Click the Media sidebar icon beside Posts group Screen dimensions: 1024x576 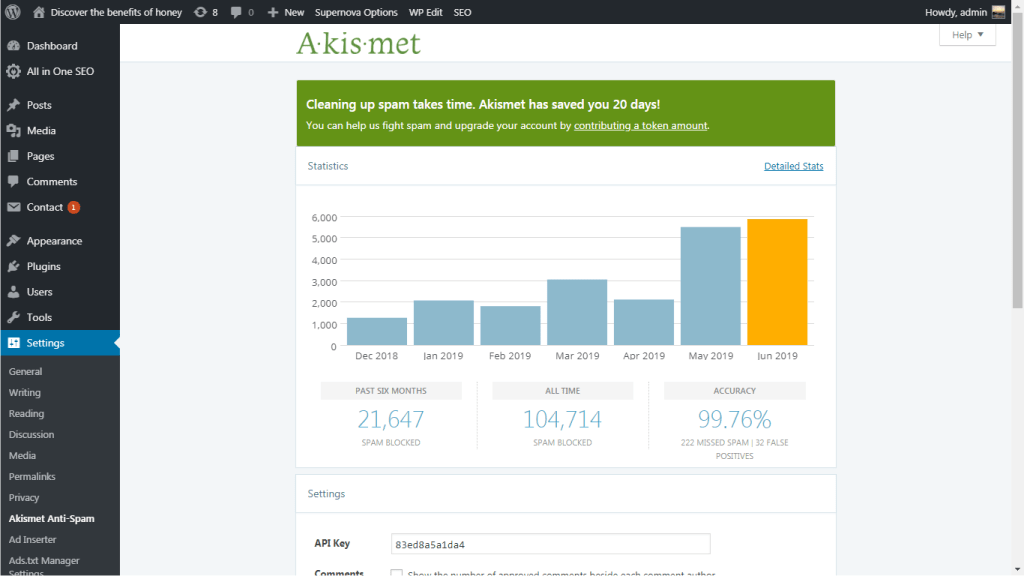[x=13, y=131]
